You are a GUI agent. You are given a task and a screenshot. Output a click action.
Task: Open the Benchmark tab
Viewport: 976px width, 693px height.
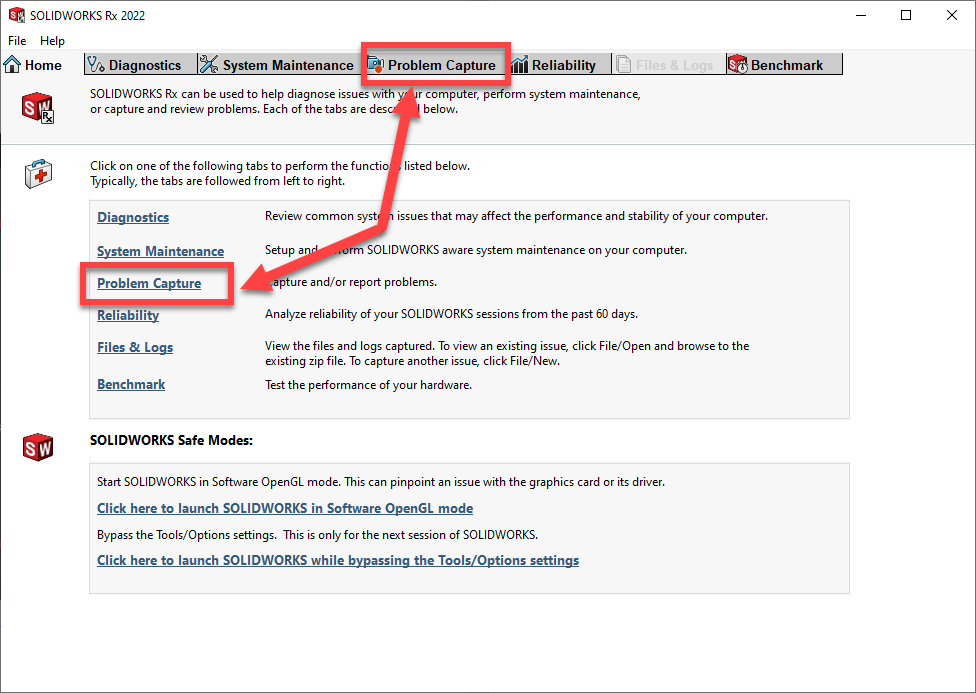click(786, 65)
